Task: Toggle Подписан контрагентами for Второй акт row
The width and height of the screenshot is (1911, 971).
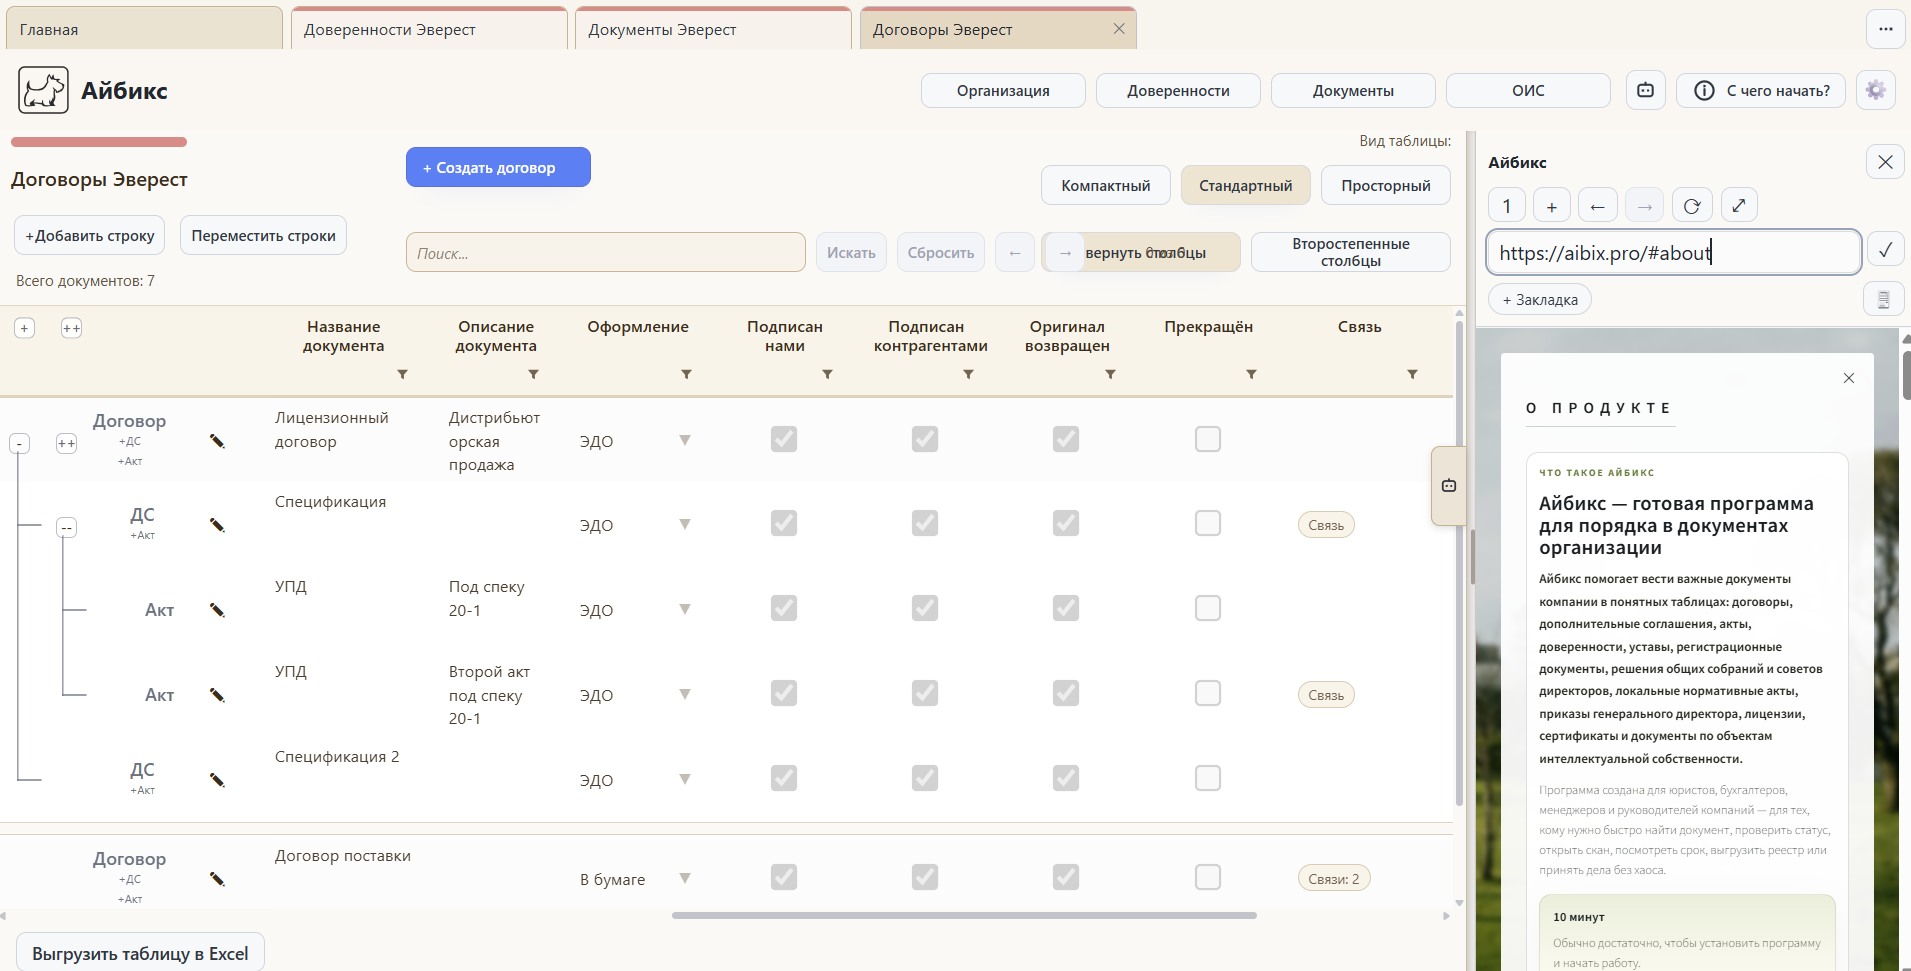Action: [x=925, y=693]
